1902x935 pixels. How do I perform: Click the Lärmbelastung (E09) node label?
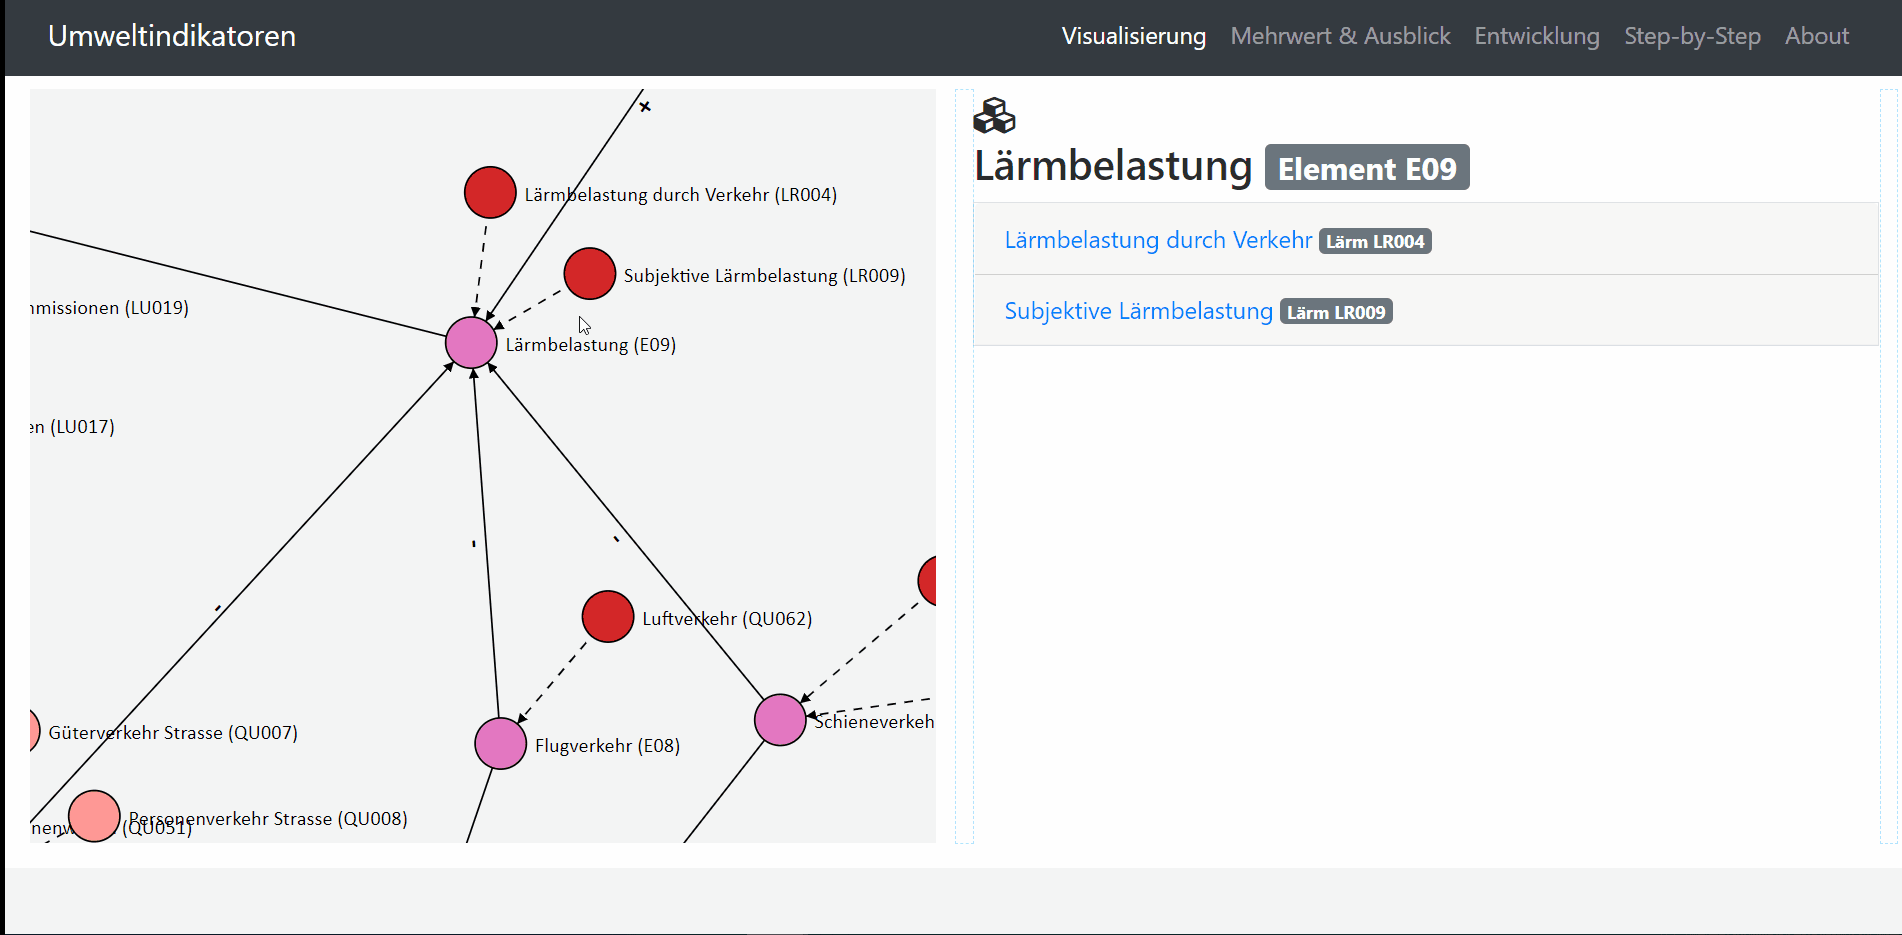(x=591, y=345)
